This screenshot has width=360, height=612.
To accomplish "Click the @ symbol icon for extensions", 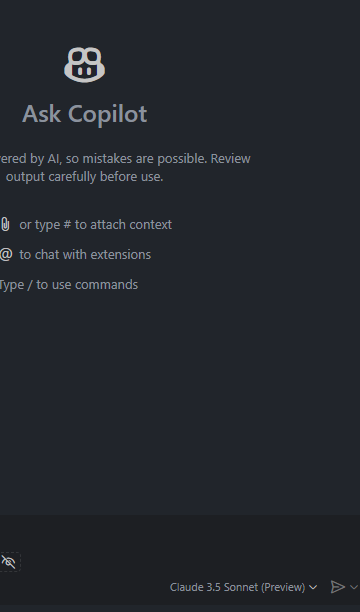I will pos(6,254).
